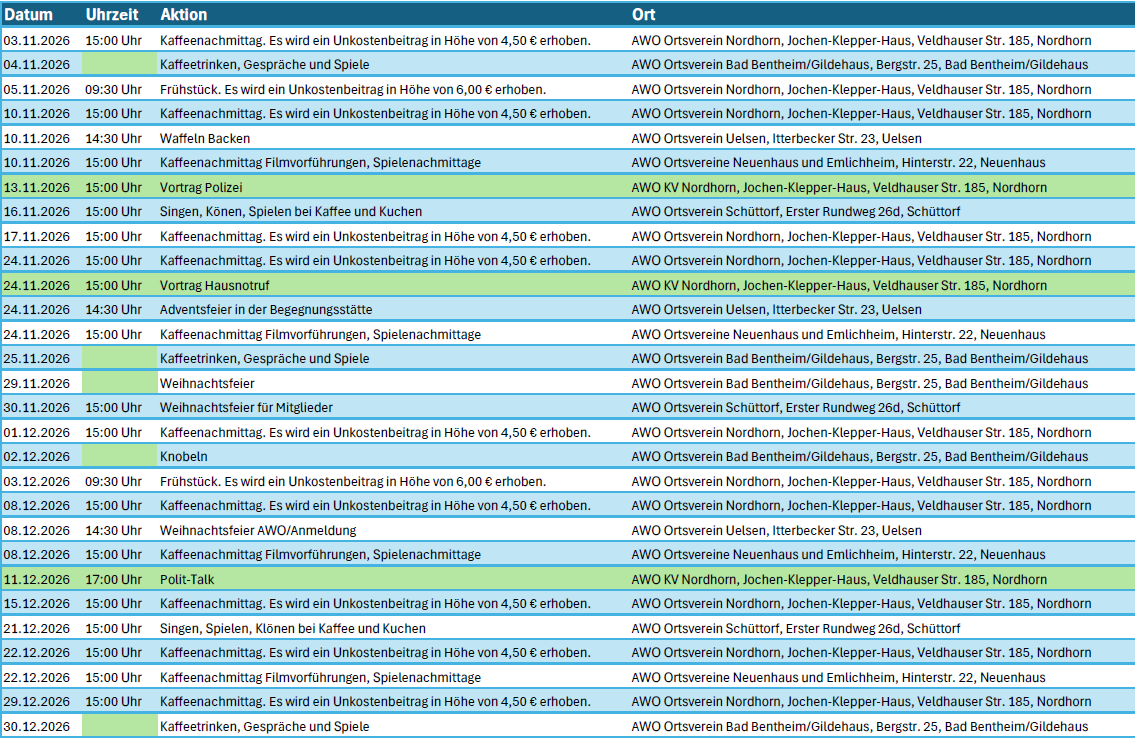Click the Weihnachtsfeier AWO/Anmeldung cell
Viewport: 1139px width, 739px height.
258,530
